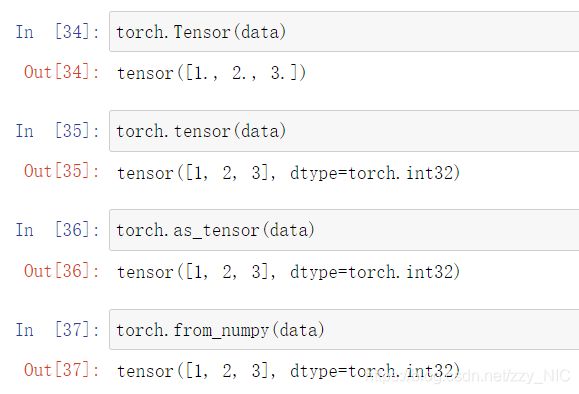
Task: Click the blog.csdn.net watermark link
Action: [x=470, y=376]
